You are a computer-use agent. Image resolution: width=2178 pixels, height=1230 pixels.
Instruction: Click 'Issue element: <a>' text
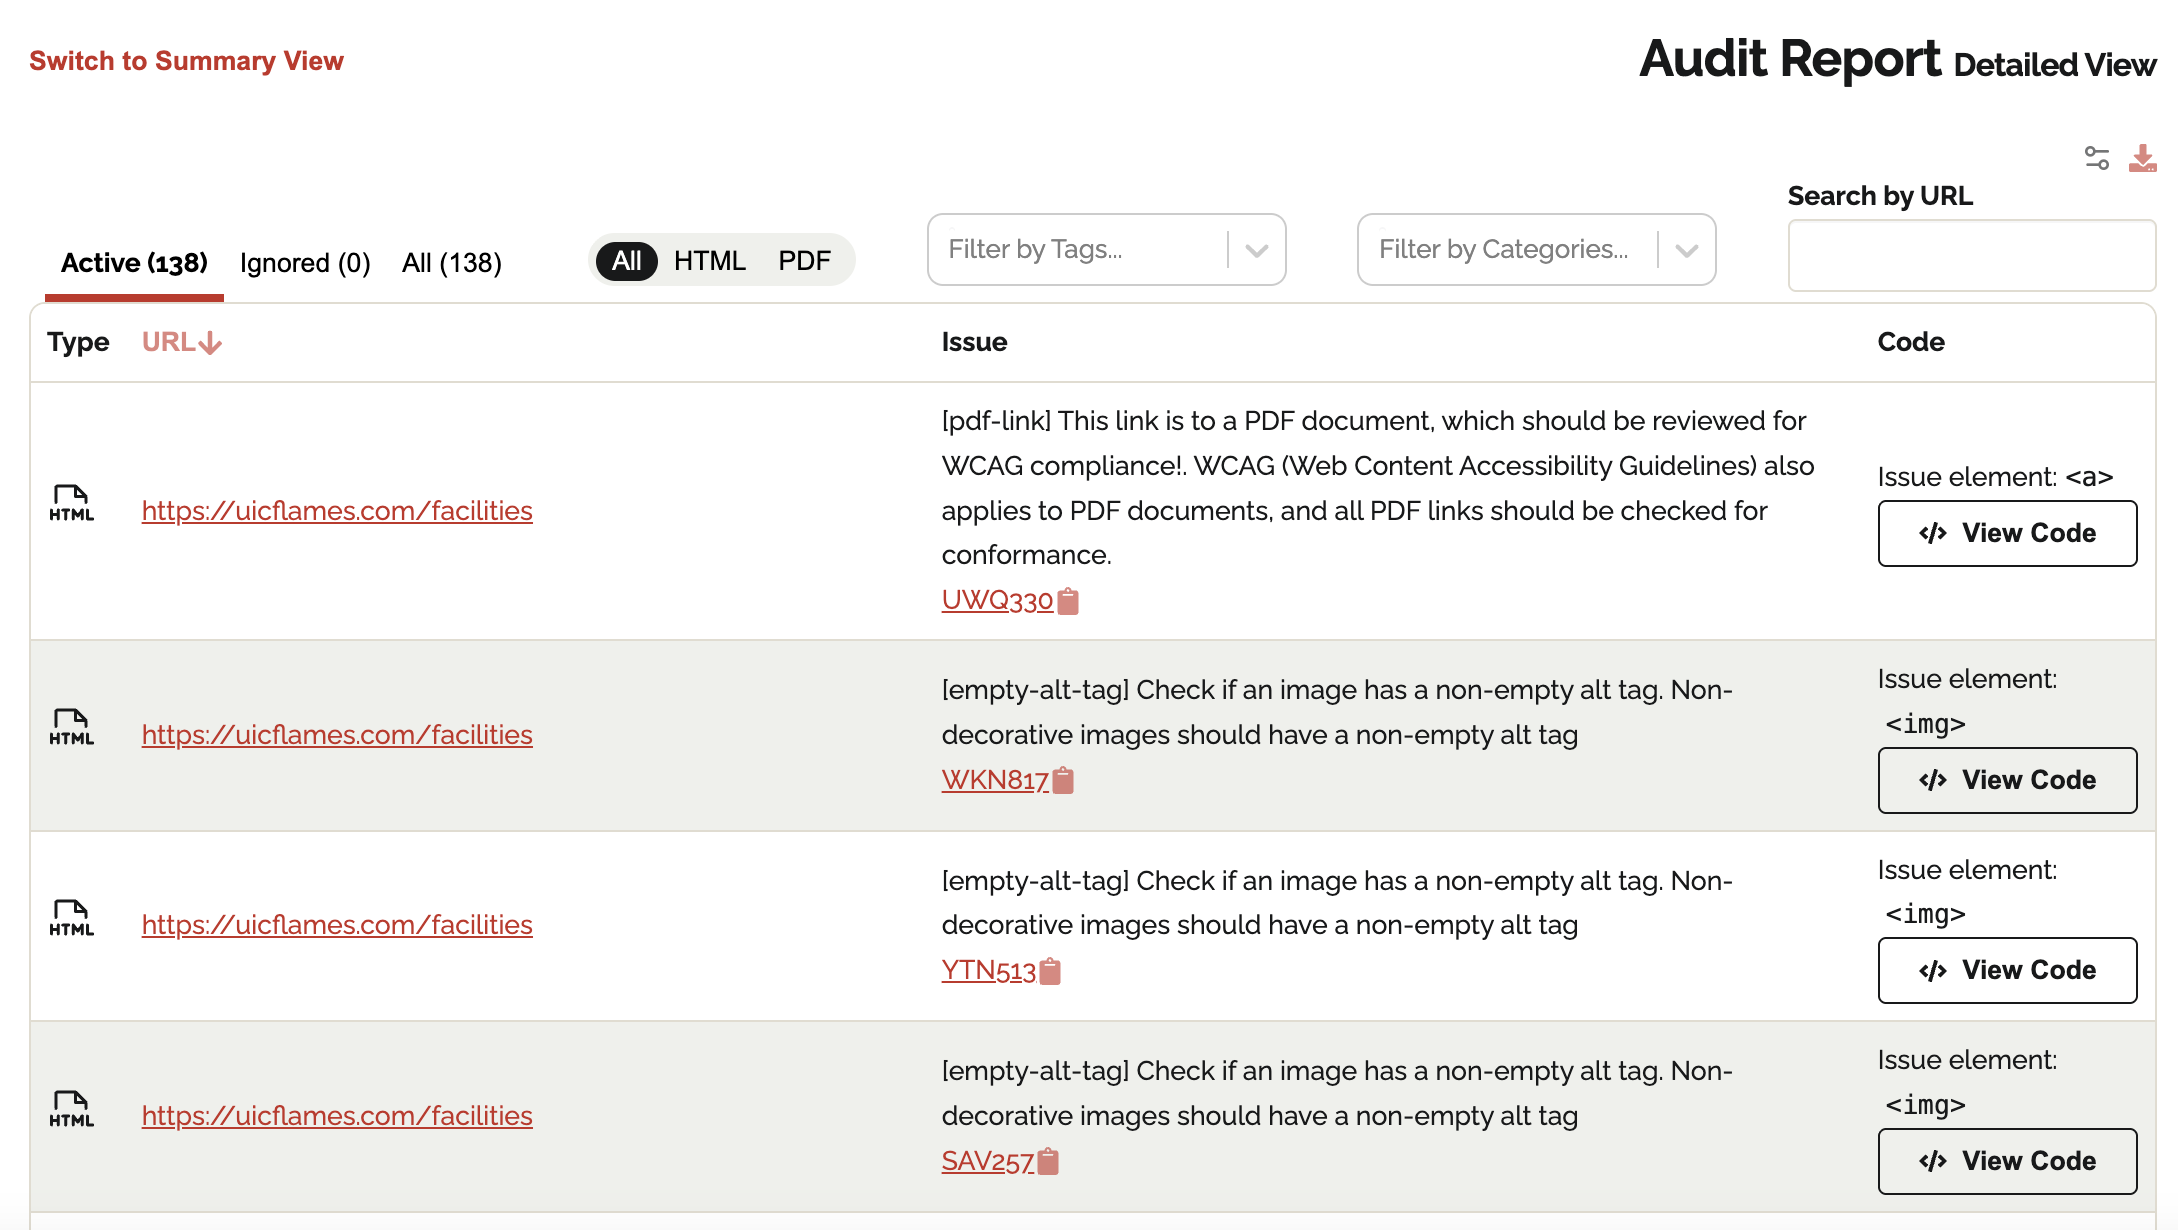click(1995, 477)
